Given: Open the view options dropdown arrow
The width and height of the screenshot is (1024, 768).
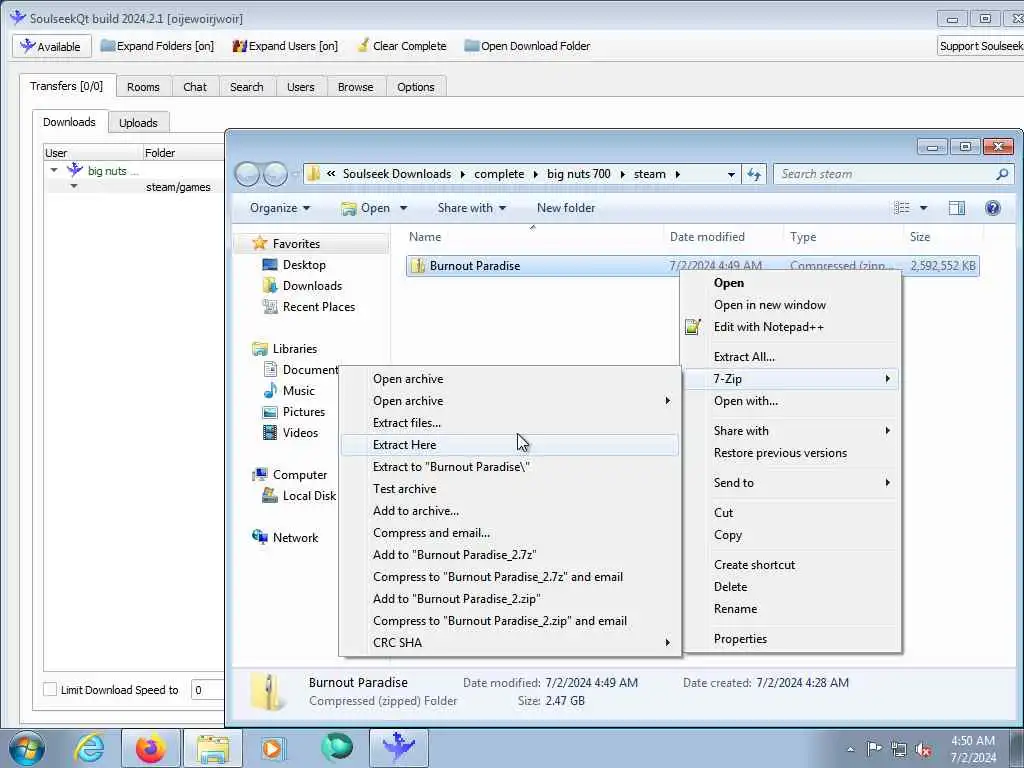Looking at the screenshot, I should [923, 208].
